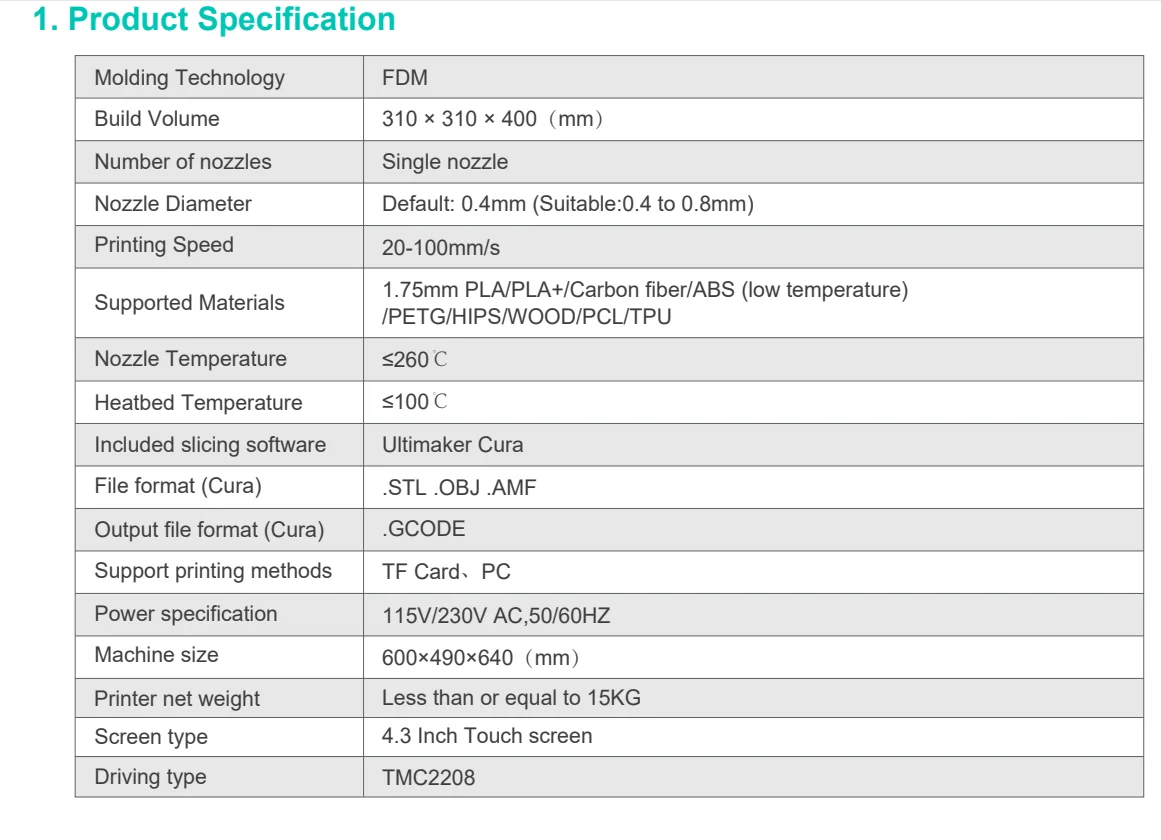
Task: Select the Heatbed Temperature label
Action: point(198,403)
